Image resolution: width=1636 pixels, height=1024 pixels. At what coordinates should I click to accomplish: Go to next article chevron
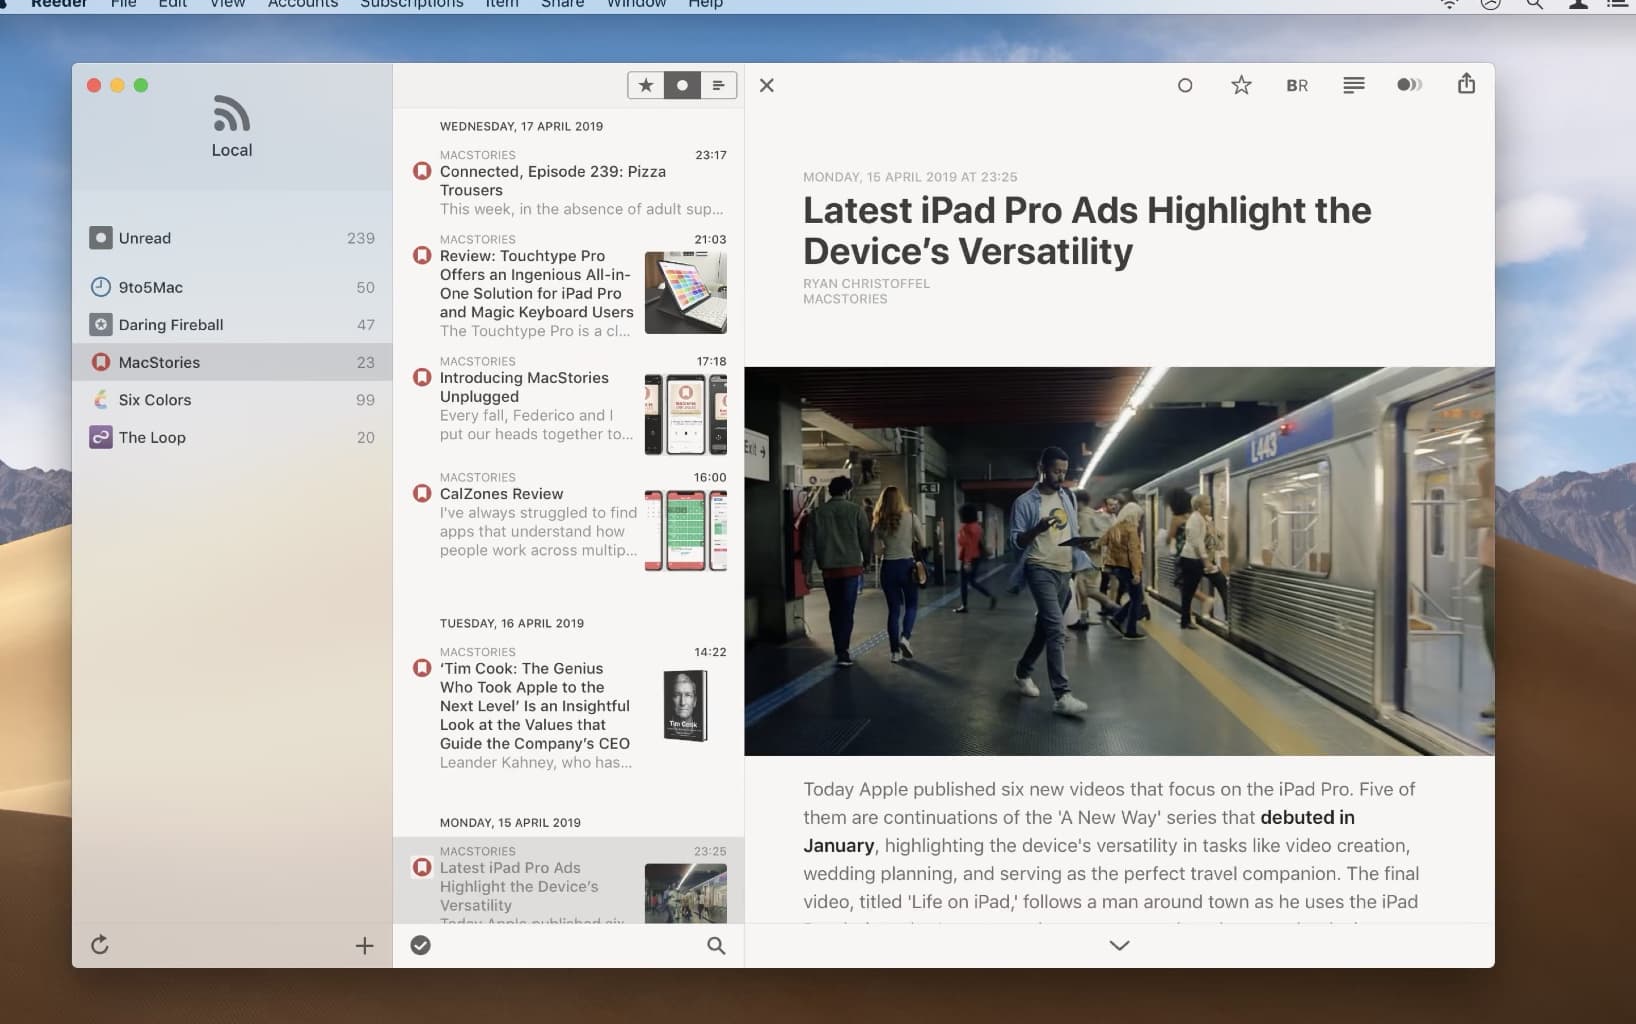1119,945
